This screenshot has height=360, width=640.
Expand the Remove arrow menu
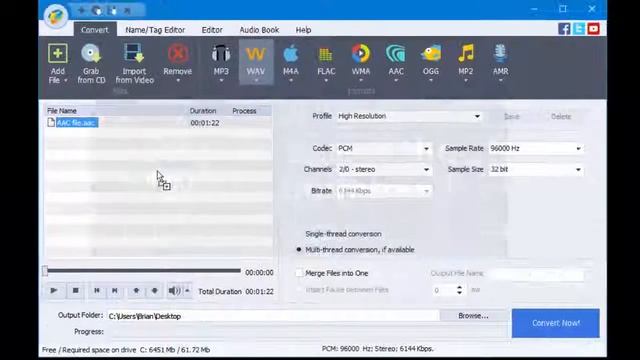point(178,81)
